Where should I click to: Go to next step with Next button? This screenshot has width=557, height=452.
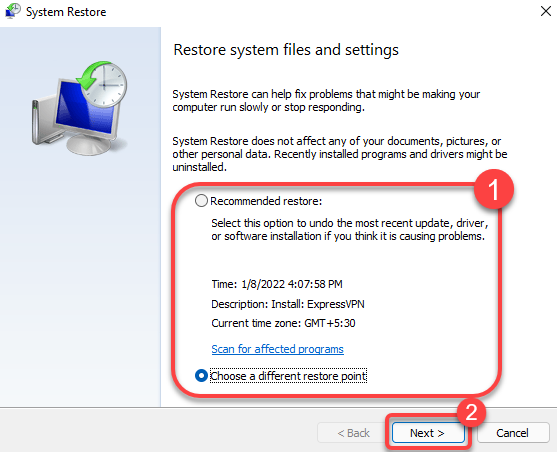point(428,433)
